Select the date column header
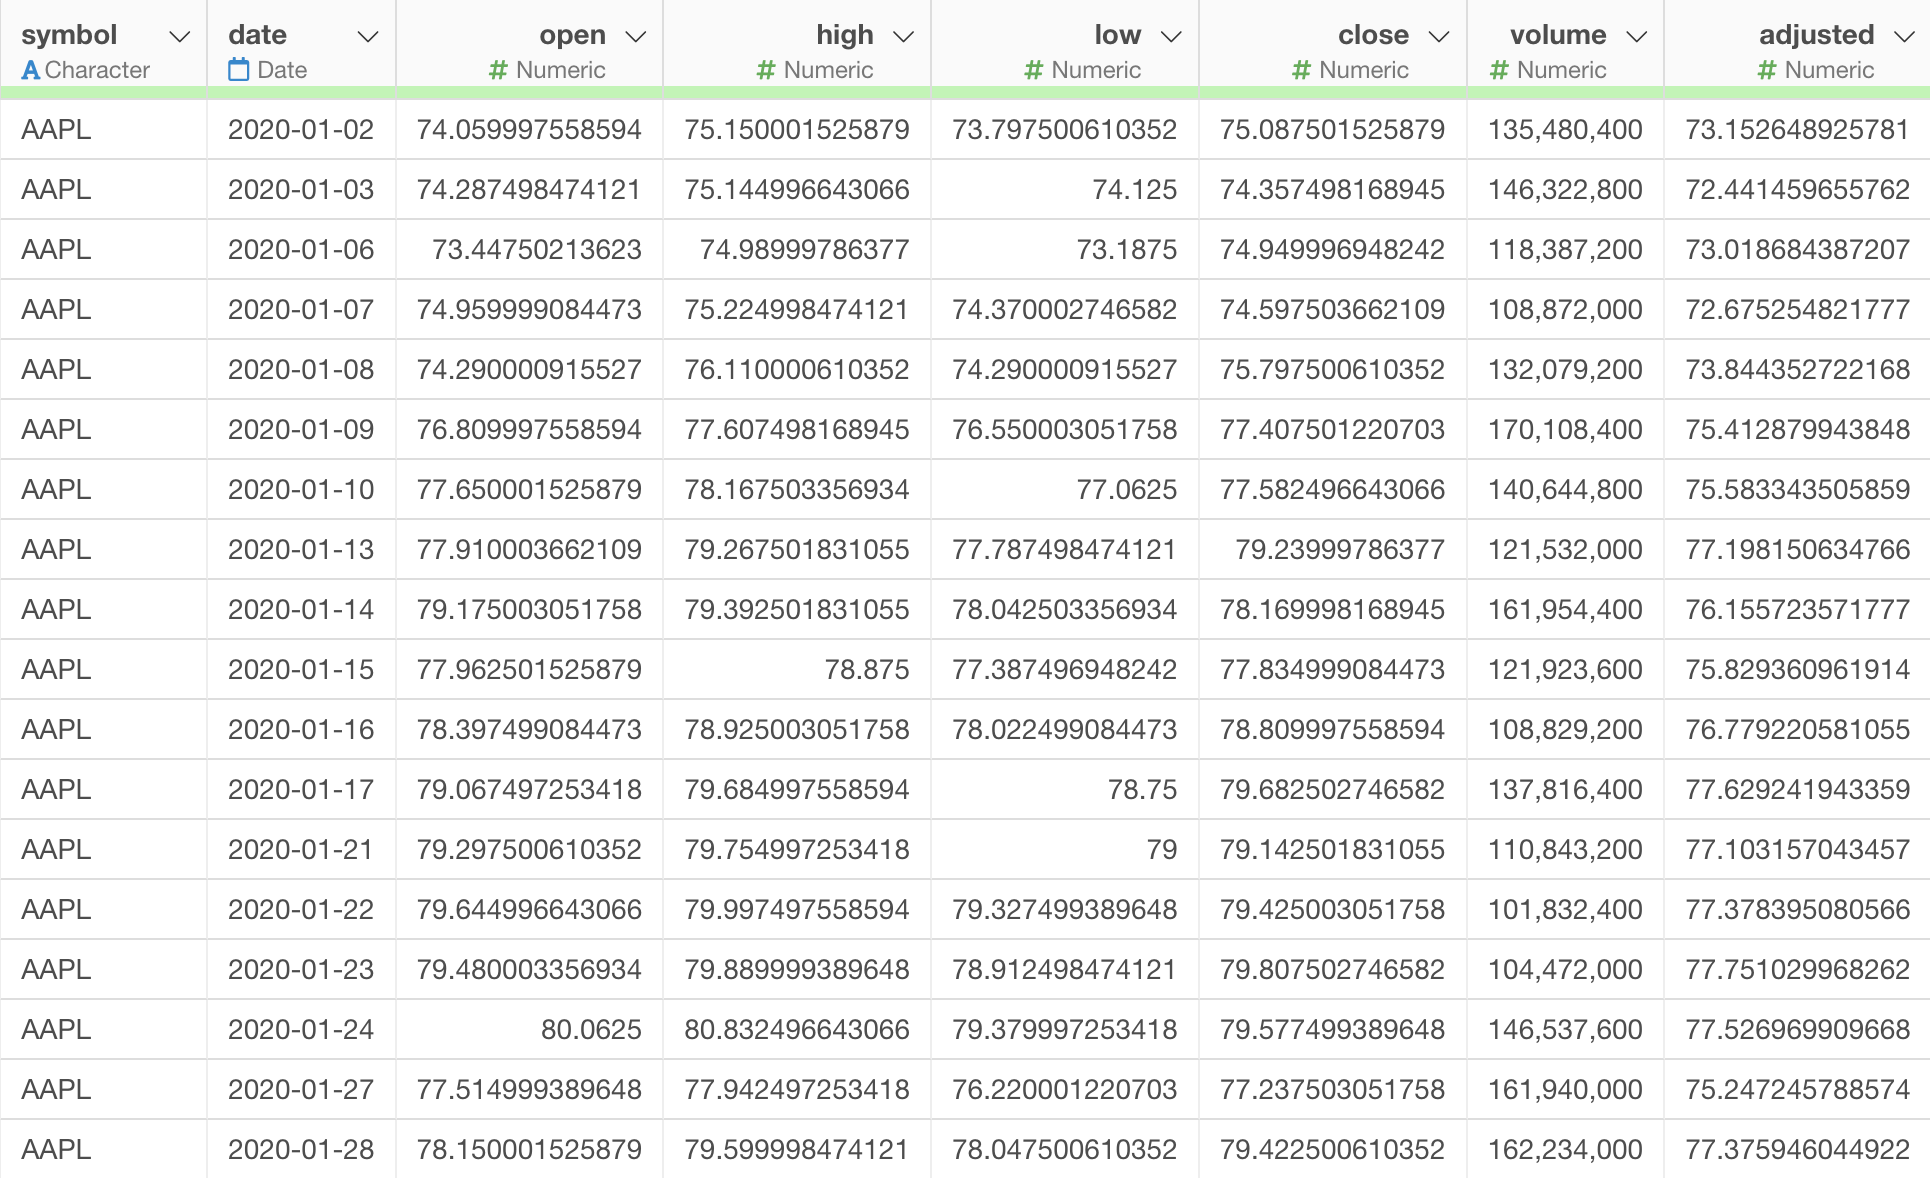Viewport: 1930px width, 1178px height. 257,35
